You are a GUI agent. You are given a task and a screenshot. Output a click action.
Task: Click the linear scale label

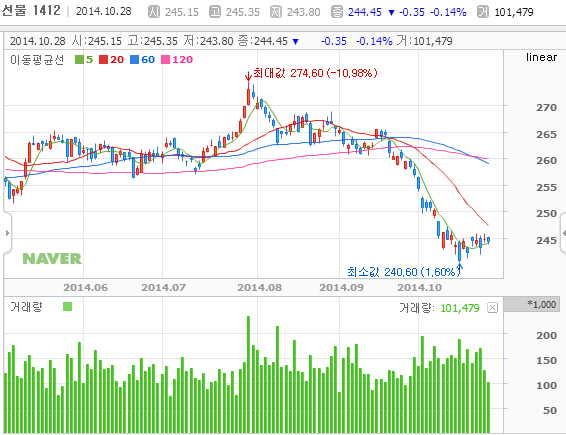541,57
